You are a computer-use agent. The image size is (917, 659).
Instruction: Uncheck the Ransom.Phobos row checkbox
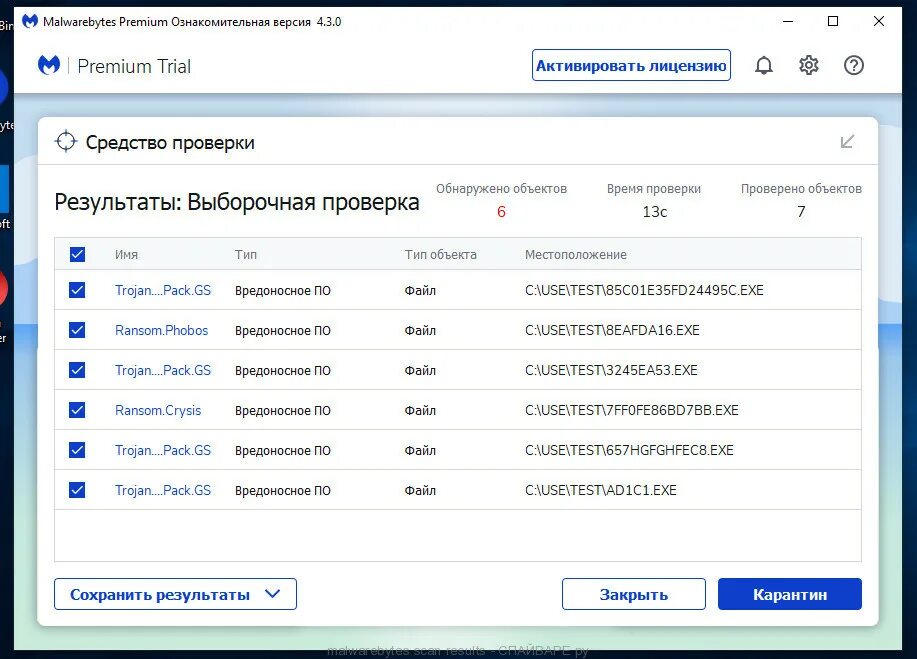click(x=77, y=330)
